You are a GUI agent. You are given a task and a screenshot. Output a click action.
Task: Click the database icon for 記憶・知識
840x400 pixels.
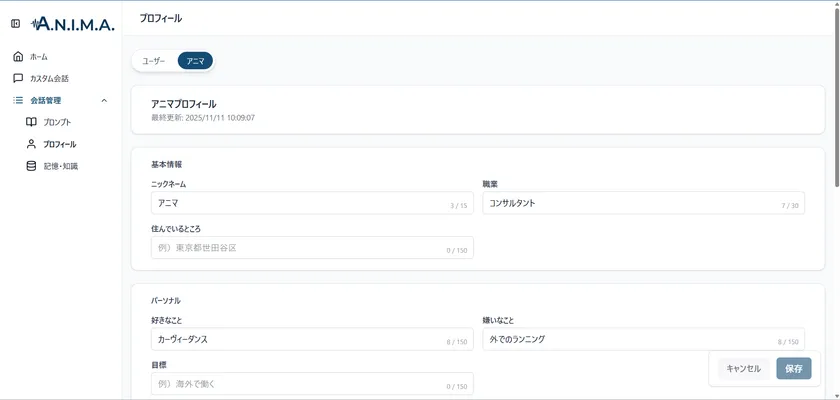click(31, 166)
